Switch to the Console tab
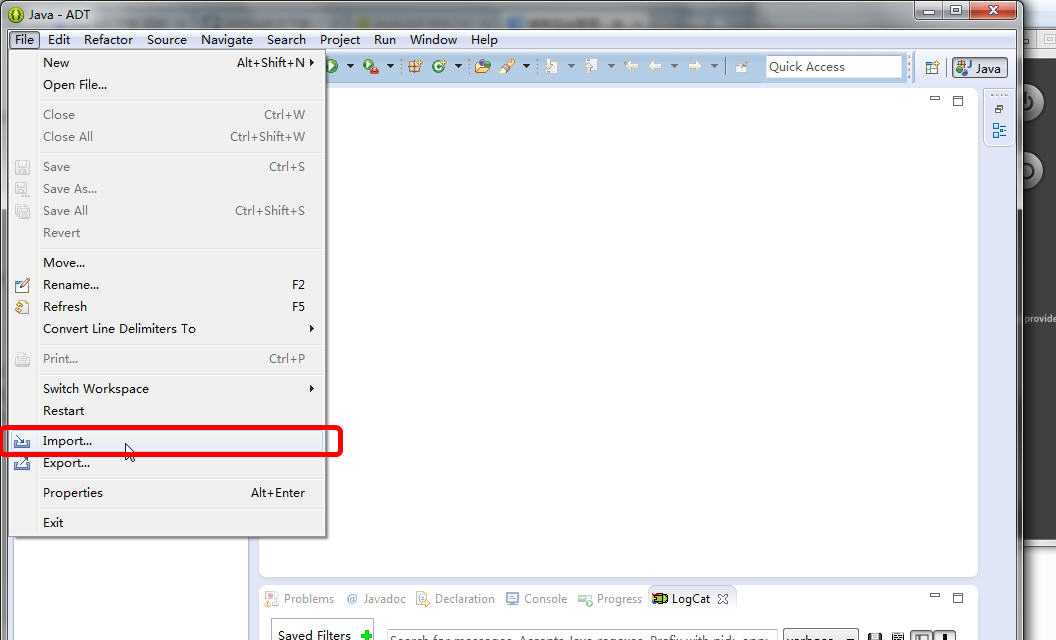This screenshot has width=1056, height=640. tap(536, 599)
